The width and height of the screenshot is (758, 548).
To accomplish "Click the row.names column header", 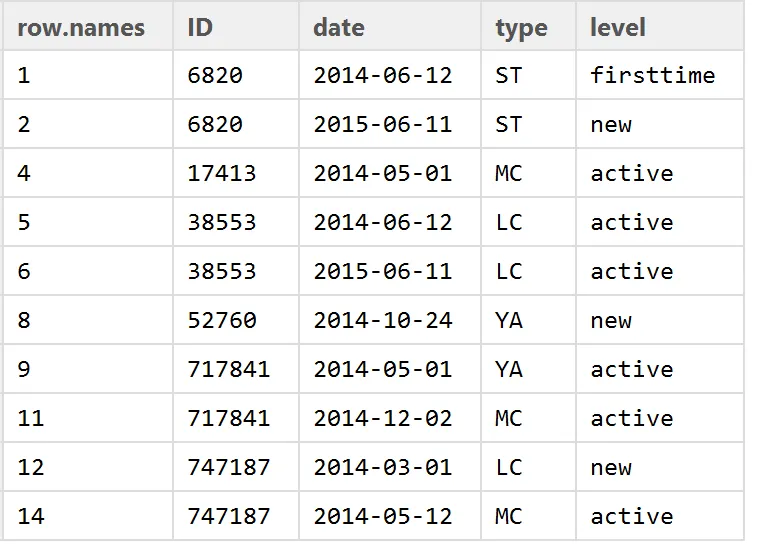I will point(88,27).
